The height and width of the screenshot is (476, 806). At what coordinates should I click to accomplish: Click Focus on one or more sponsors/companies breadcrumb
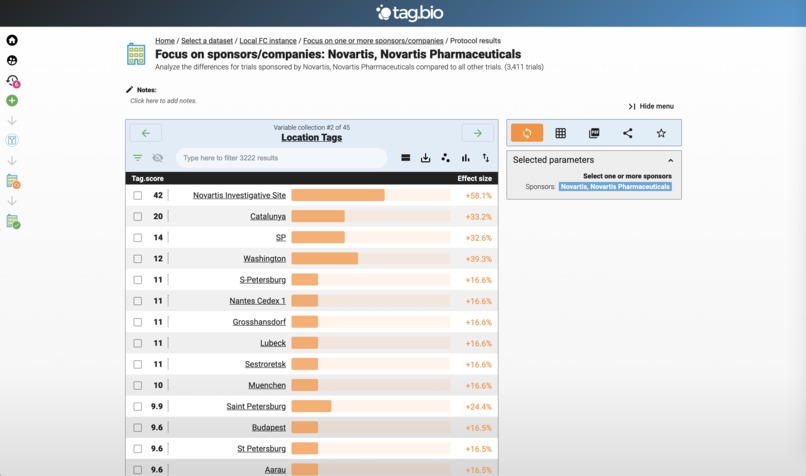pos(373,41)
